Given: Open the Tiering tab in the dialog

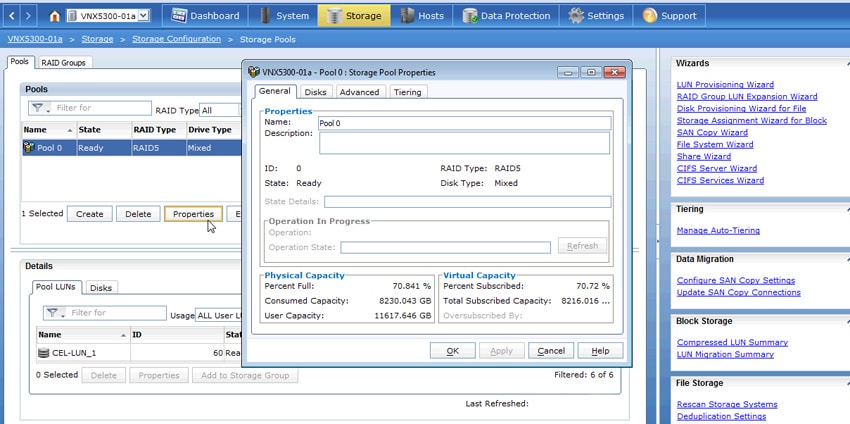Looking at the screenshot, I should 408,92.
